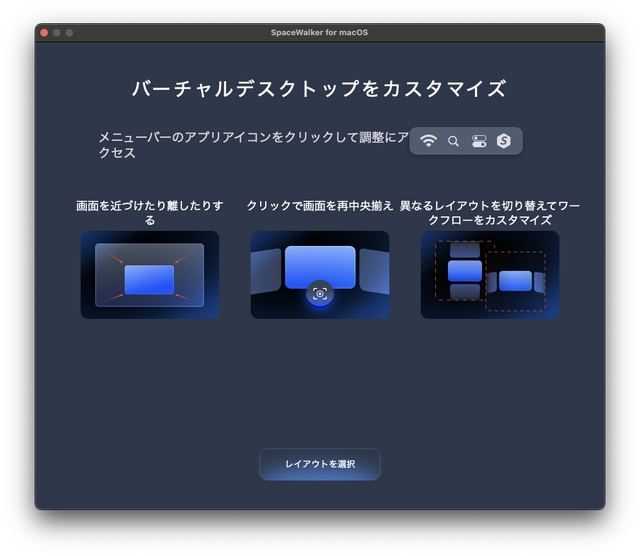The width and height of the screenshot is (640, 556).
Task: Click the SpaceWalker for macOS window title
Action: click(320, 33)
